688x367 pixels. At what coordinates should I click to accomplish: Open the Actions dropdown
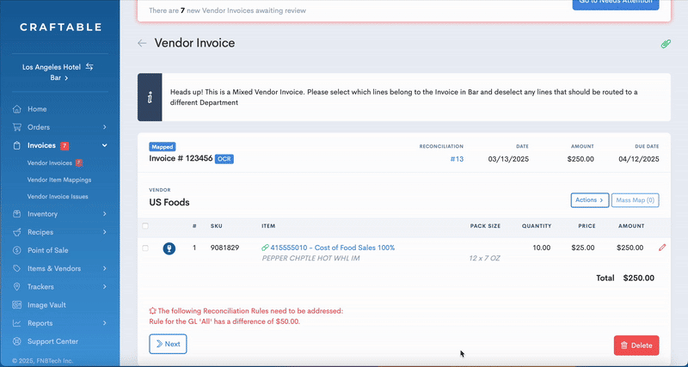click(x=589, y=200)
